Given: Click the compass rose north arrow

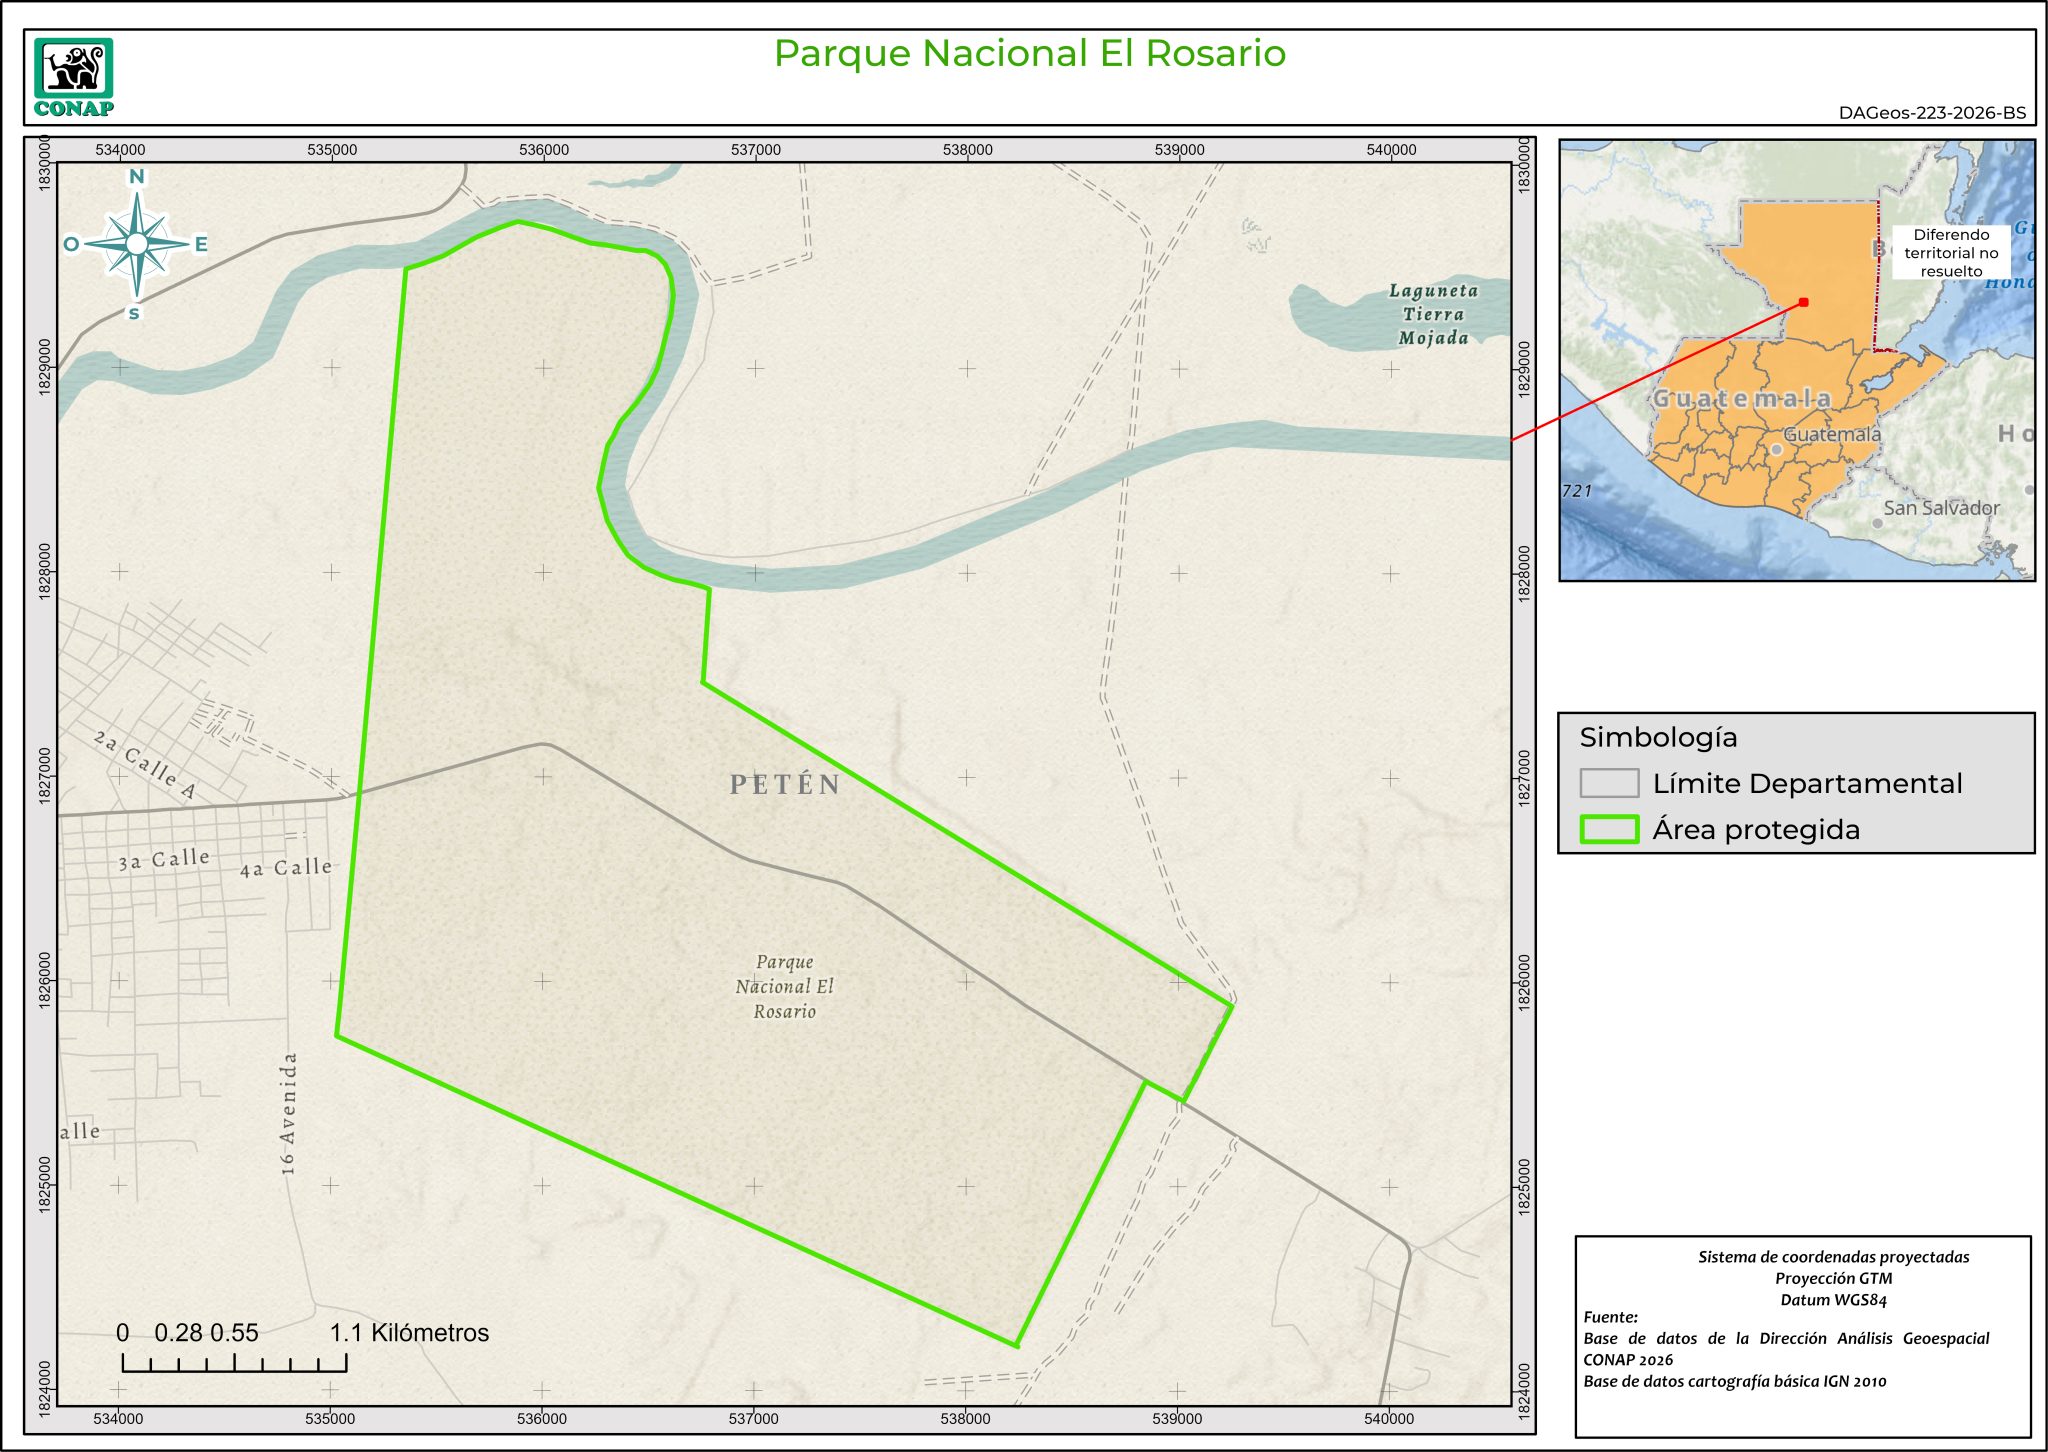Looking at the screenshot, I should tap(137, 243).
